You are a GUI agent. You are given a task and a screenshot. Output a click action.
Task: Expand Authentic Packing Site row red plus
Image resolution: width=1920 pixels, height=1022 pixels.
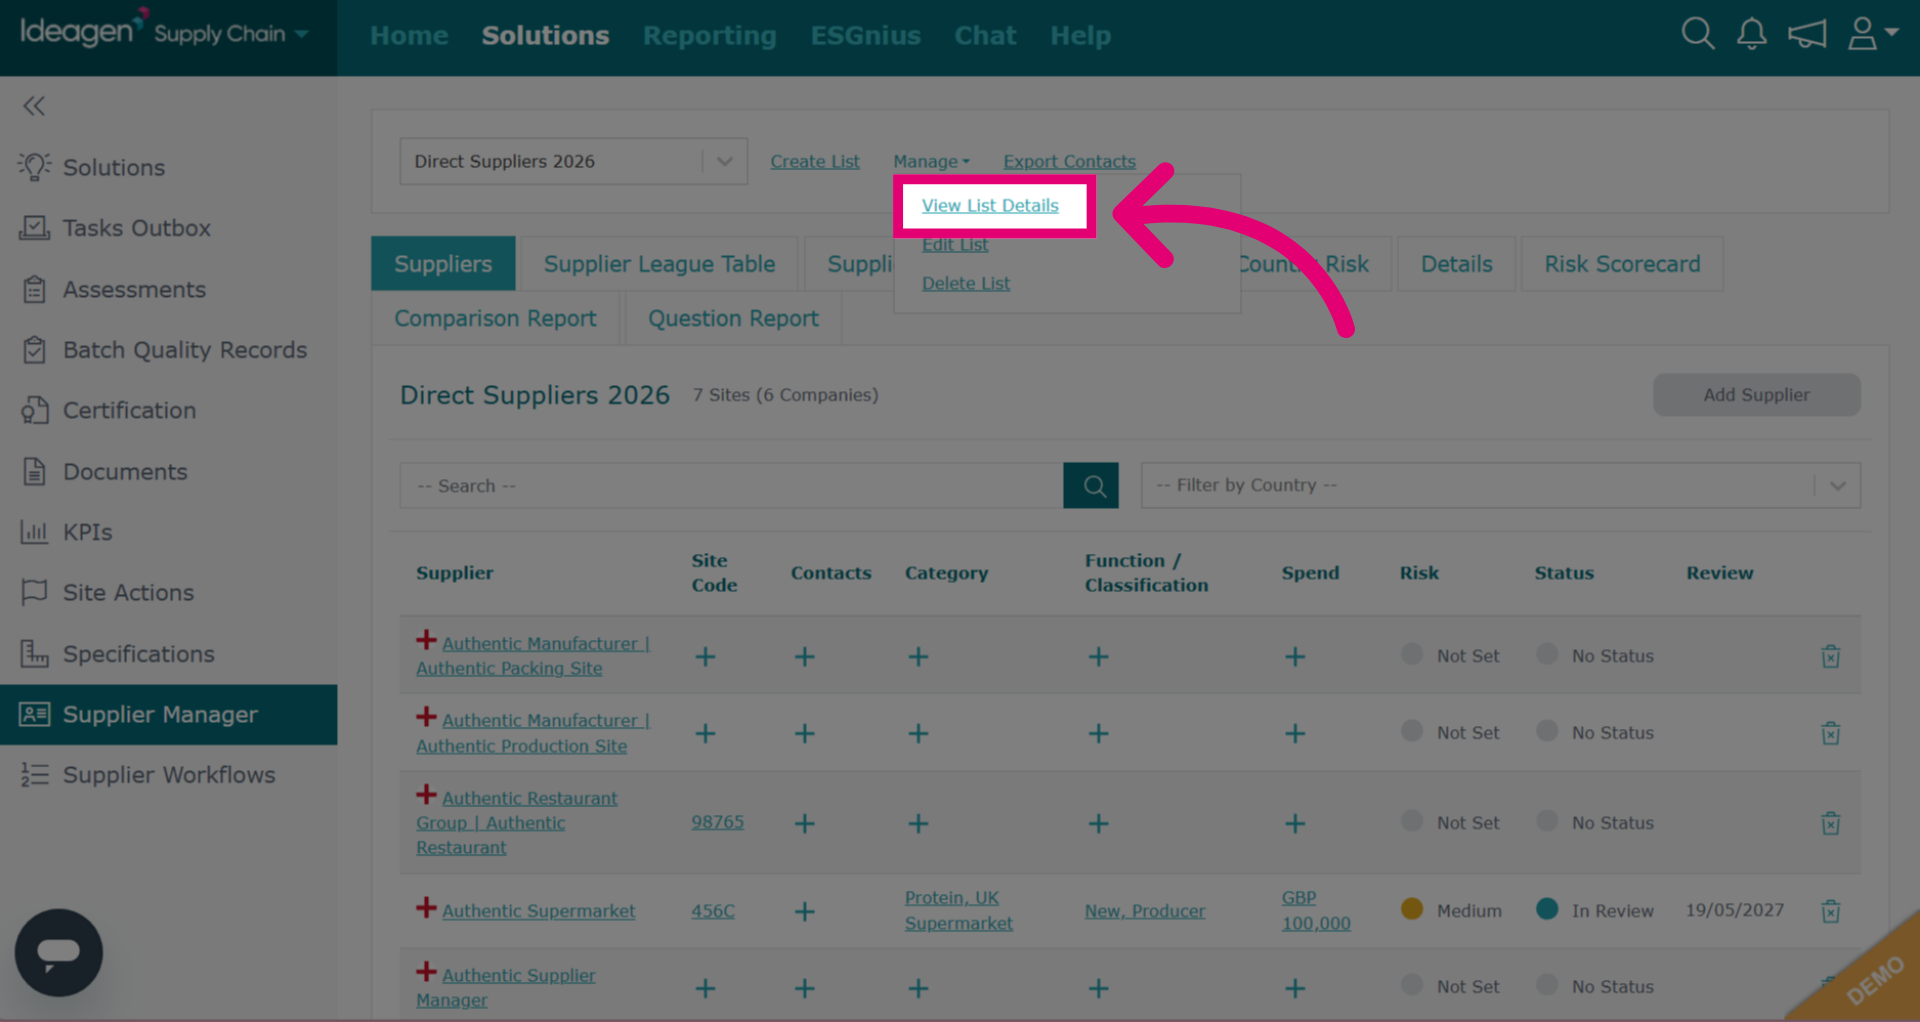tap(426, 640)
